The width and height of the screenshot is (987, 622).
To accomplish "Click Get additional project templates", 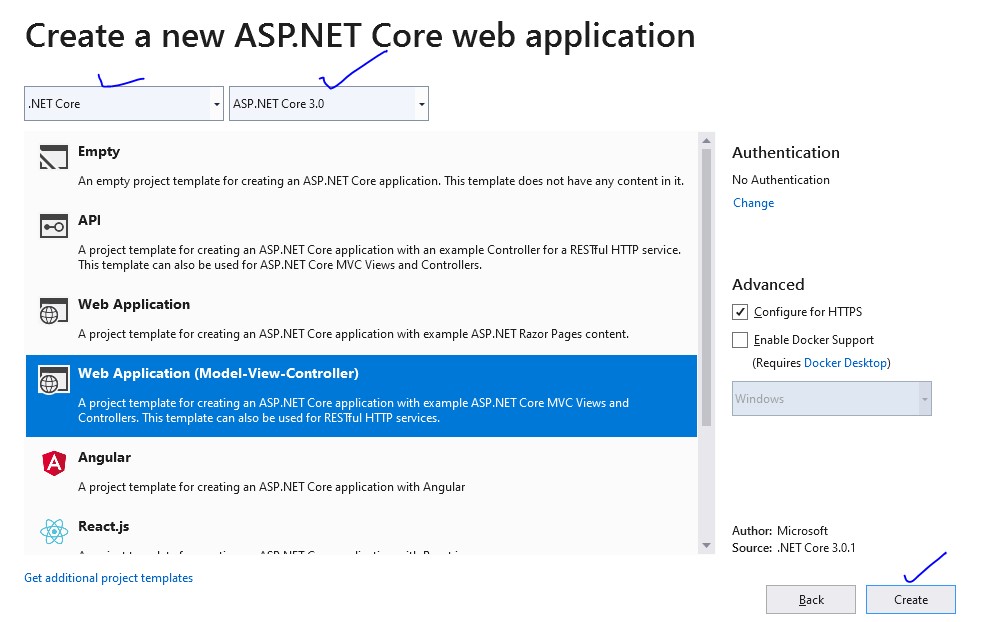I will click(x=108, y=577).
